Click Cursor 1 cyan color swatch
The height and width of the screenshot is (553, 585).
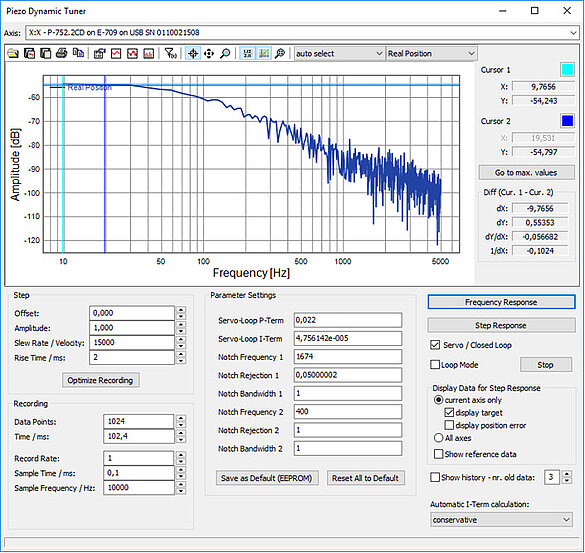(x=567, y=70)
